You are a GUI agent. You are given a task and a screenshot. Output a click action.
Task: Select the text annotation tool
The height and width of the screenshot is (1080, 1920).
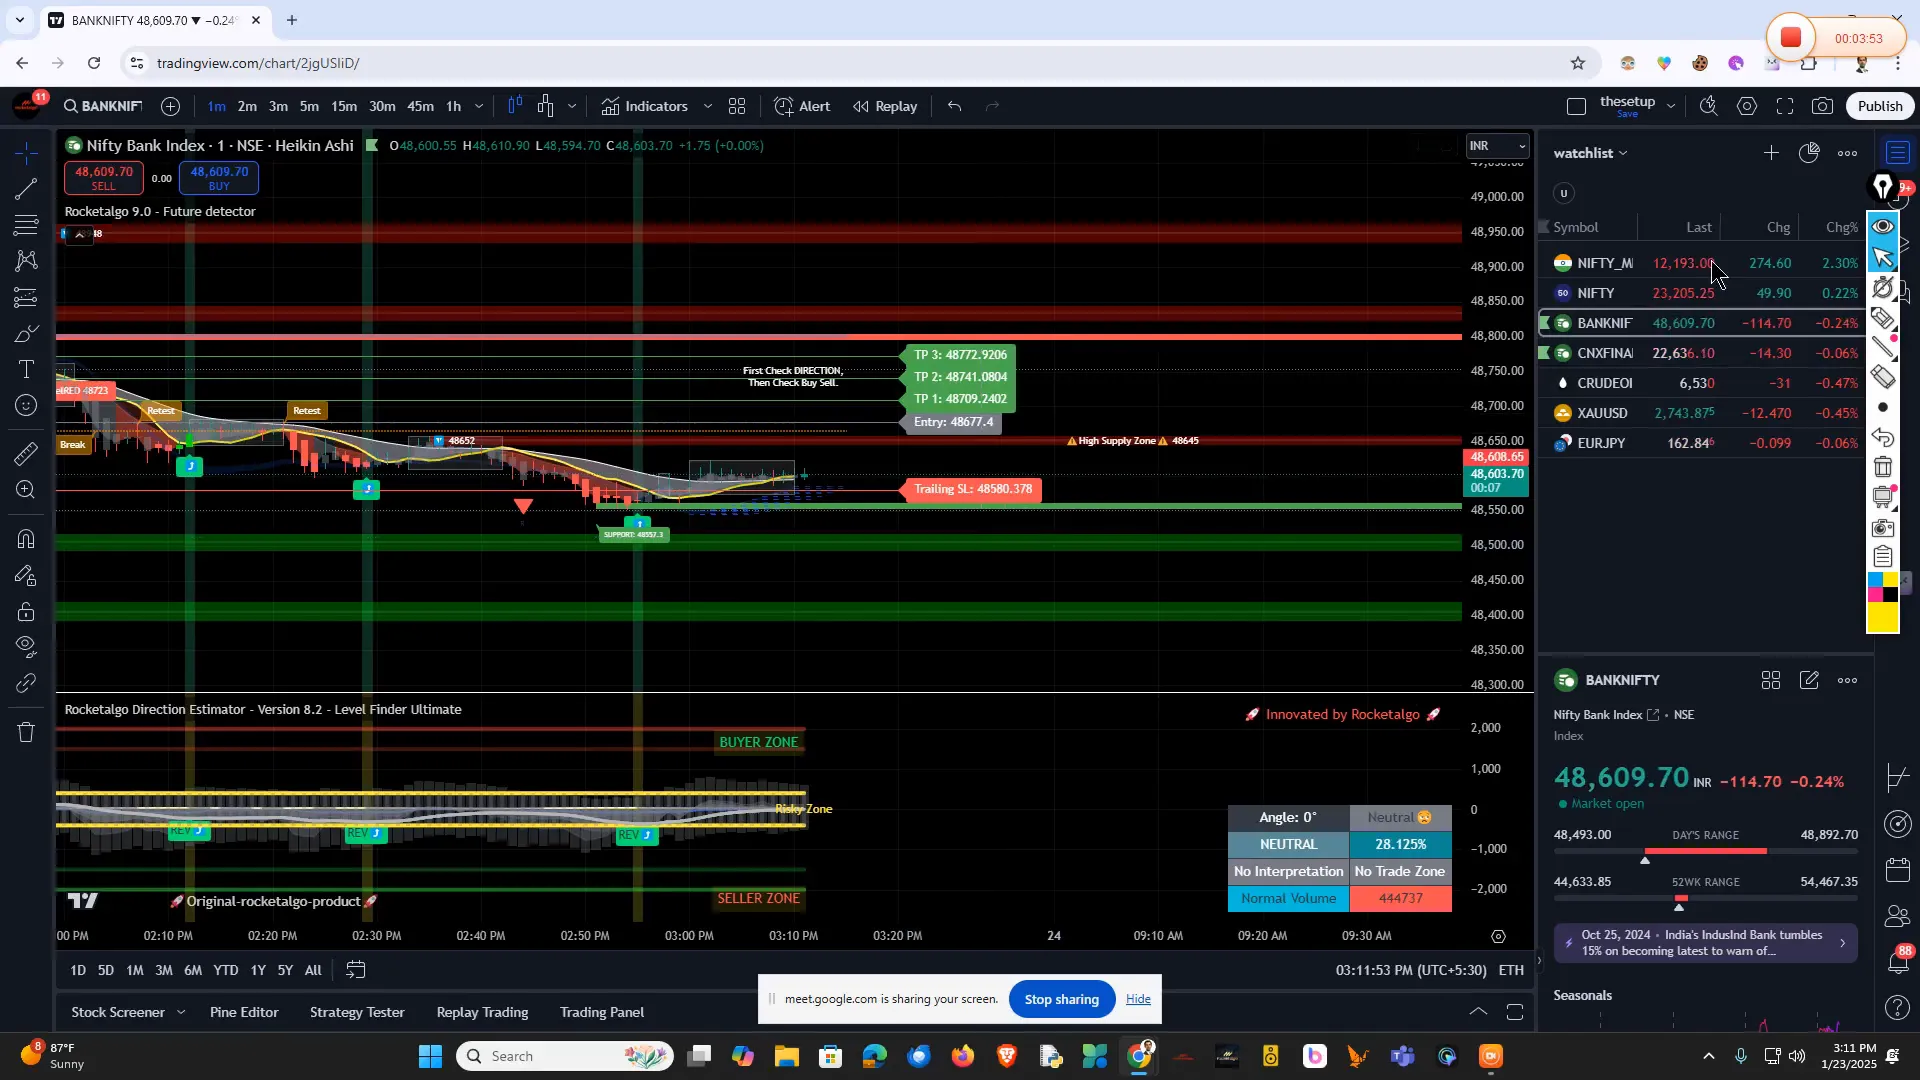[25, 369]
